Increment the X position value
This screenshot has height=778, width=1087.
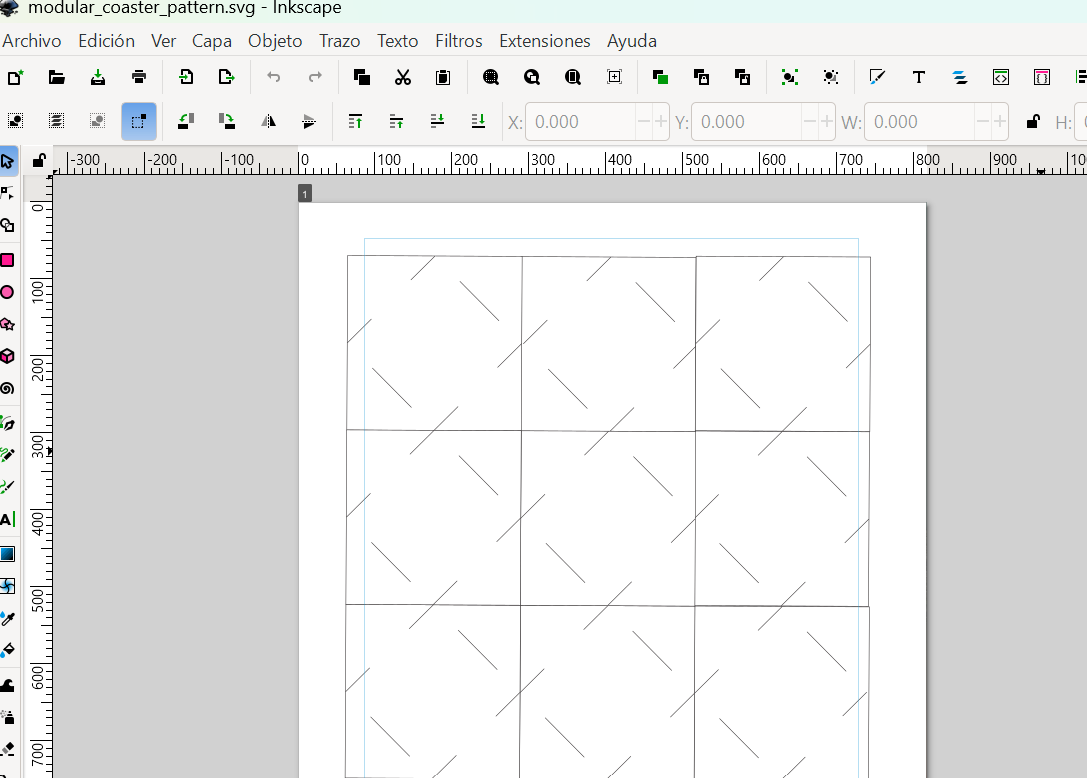click(660, 122)
